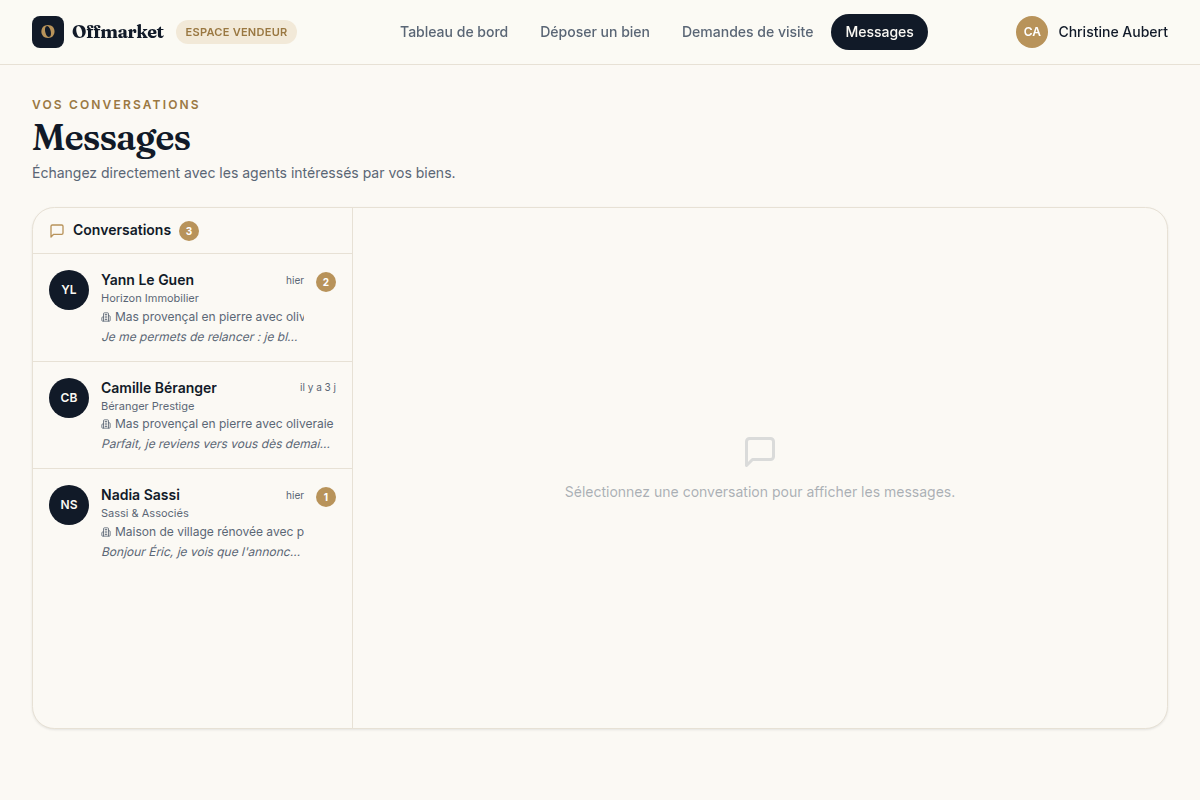This screenshot has width=1200, height=800.
Task: Open Yann Le Guen conversation
Action: 192,308
